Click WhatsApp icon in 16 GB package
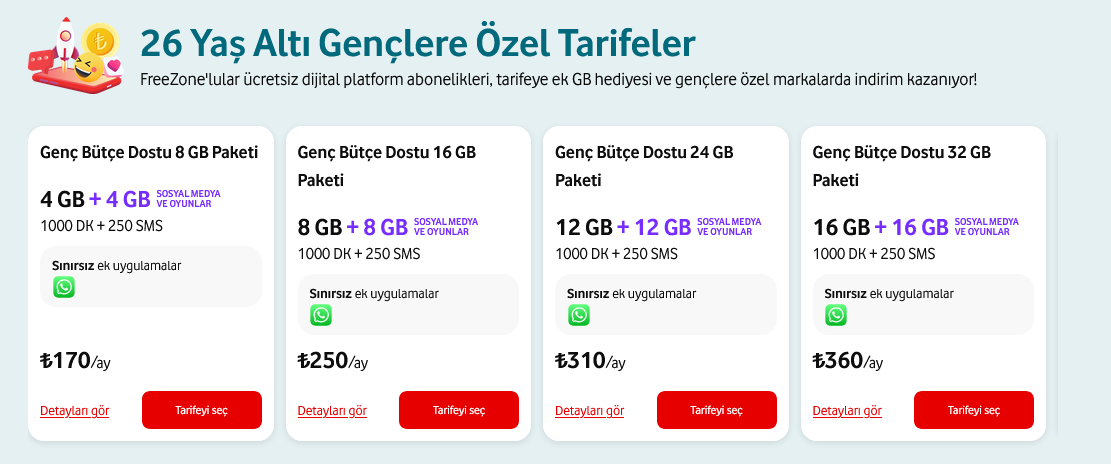The image size is (1111, 464). click(321, 315)
